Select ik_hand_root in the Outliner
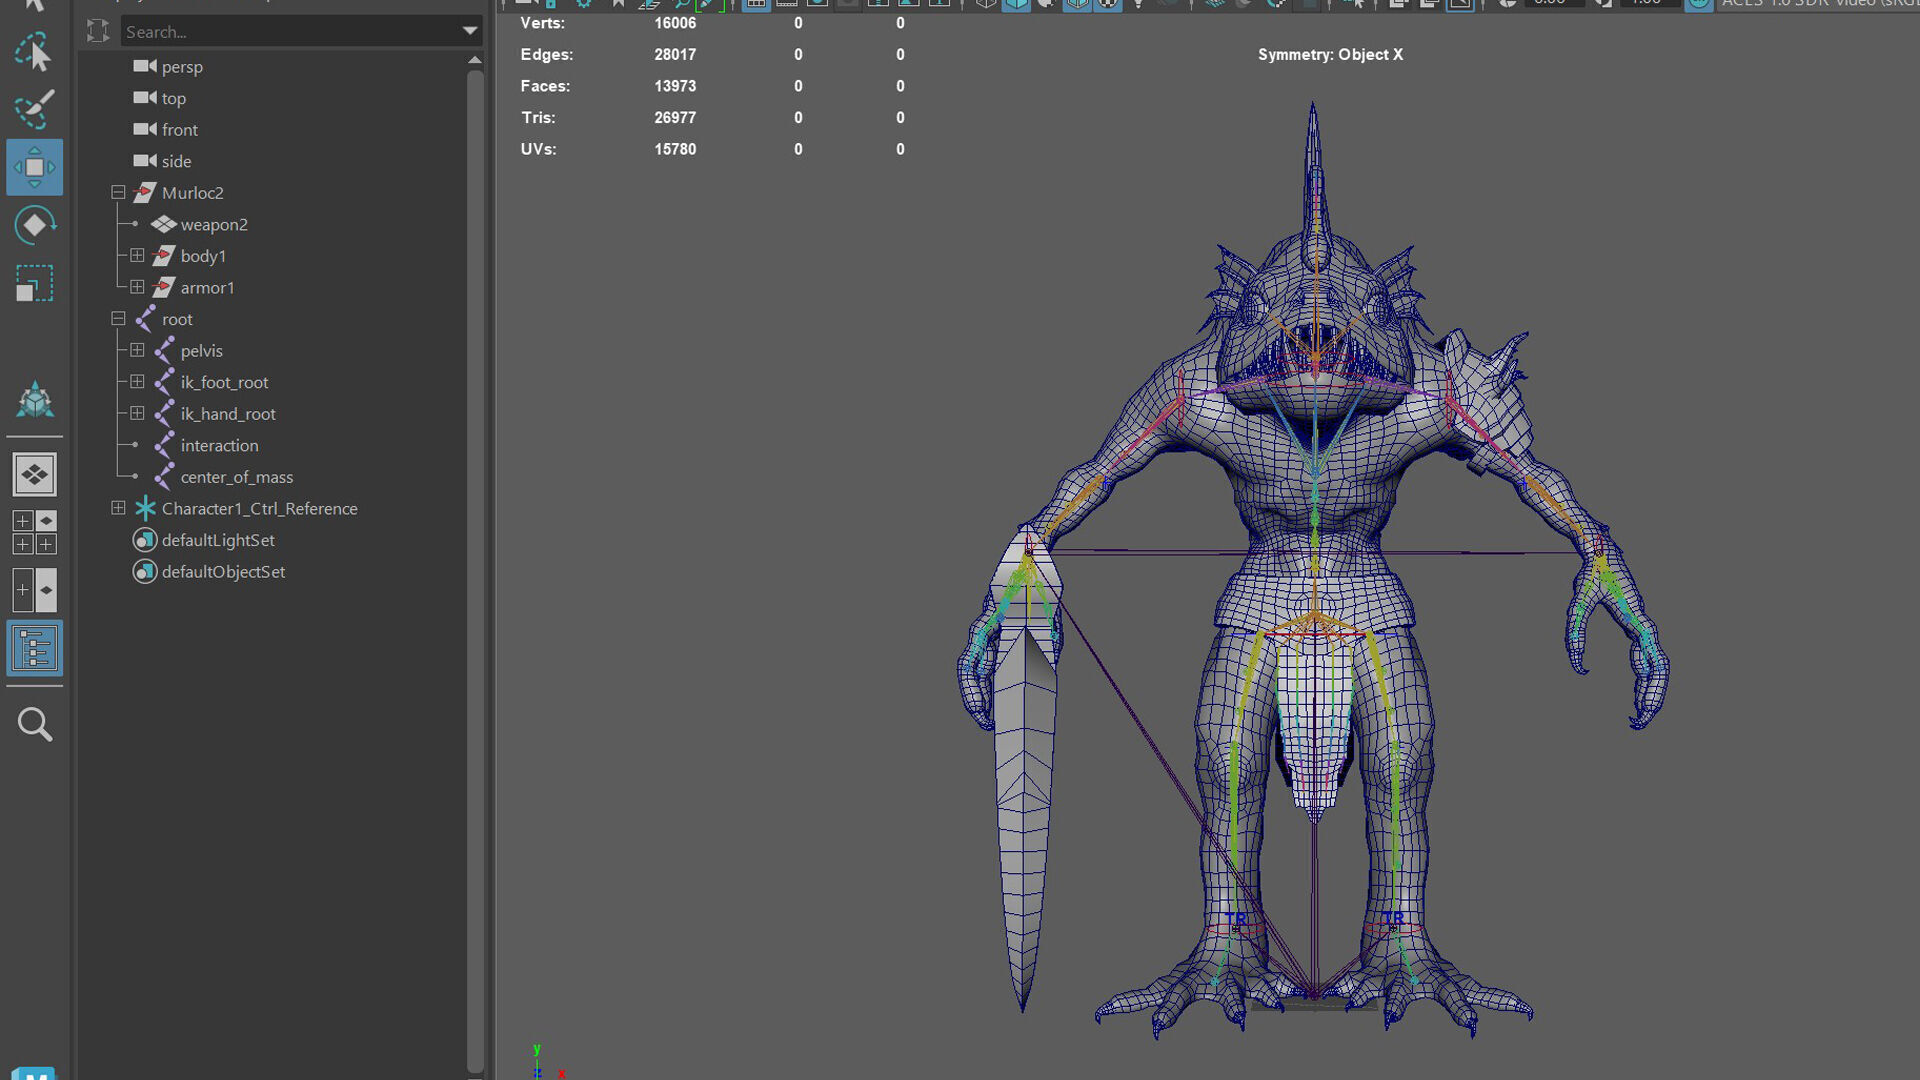The height and width of the screenshot is (1080, 1920). (x=228, y=414)
